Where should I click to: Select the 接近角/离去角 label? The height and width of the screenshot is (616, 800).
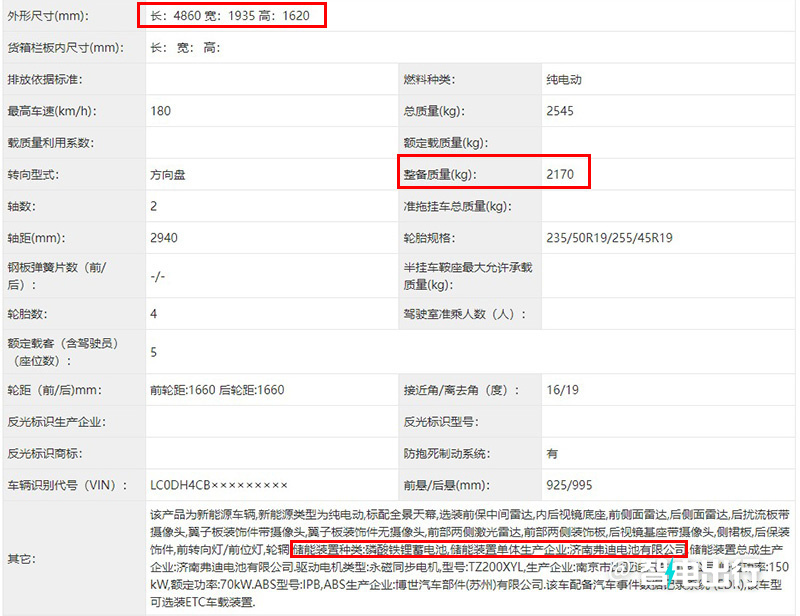461,390
